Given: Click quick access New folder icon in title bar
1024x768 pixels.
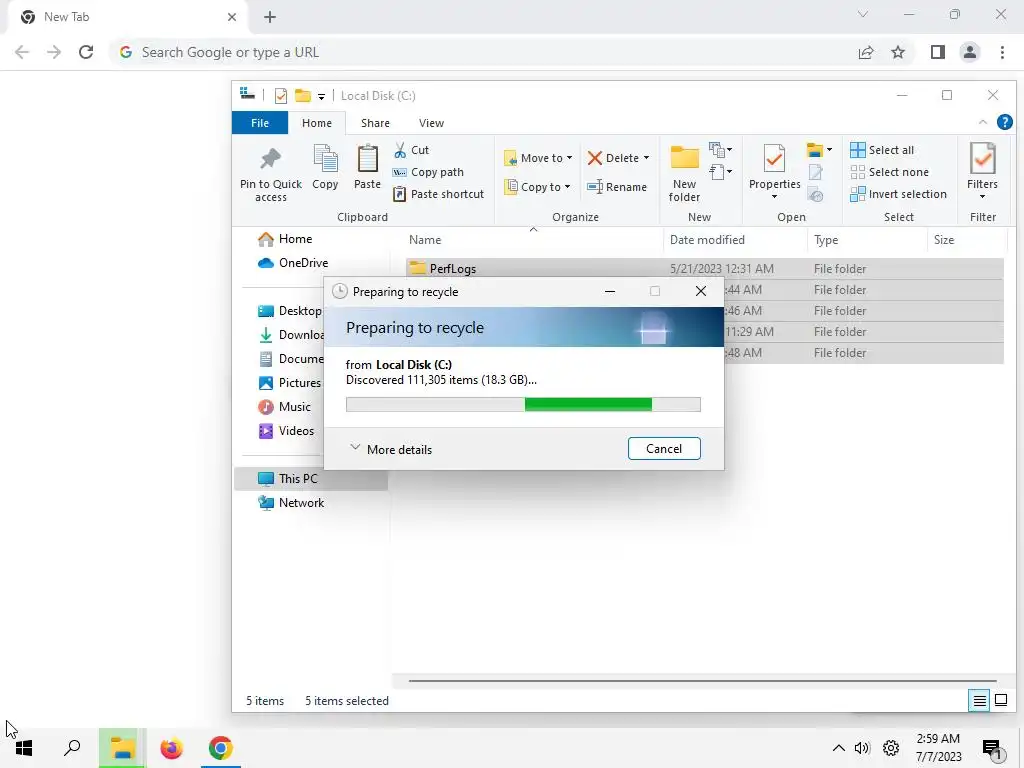Looking at the screenshot, I should pos(302,96).
